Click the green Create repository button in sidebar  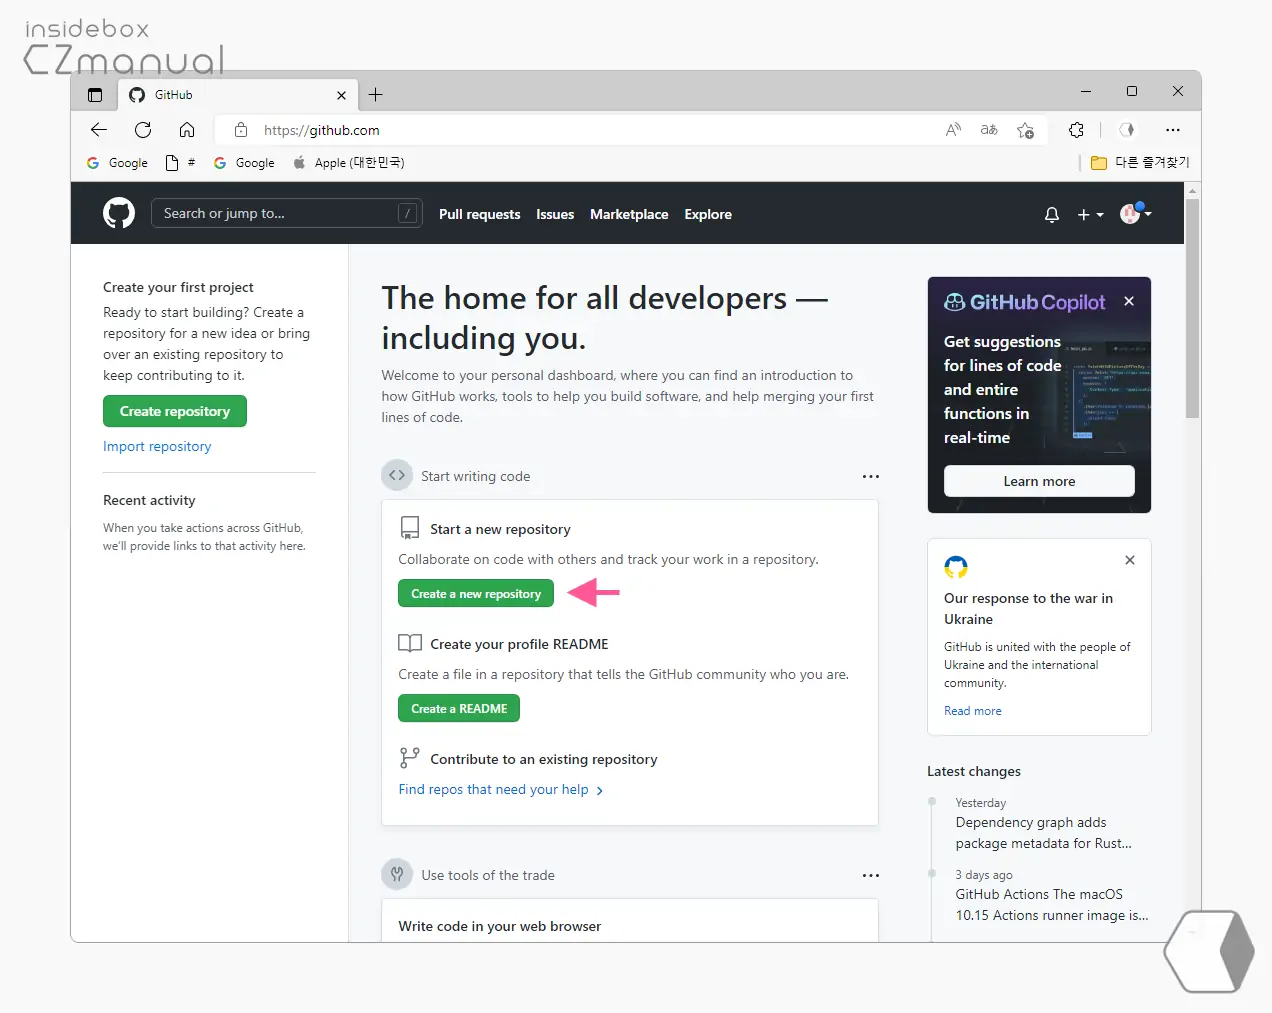click(x=175, y=411)
